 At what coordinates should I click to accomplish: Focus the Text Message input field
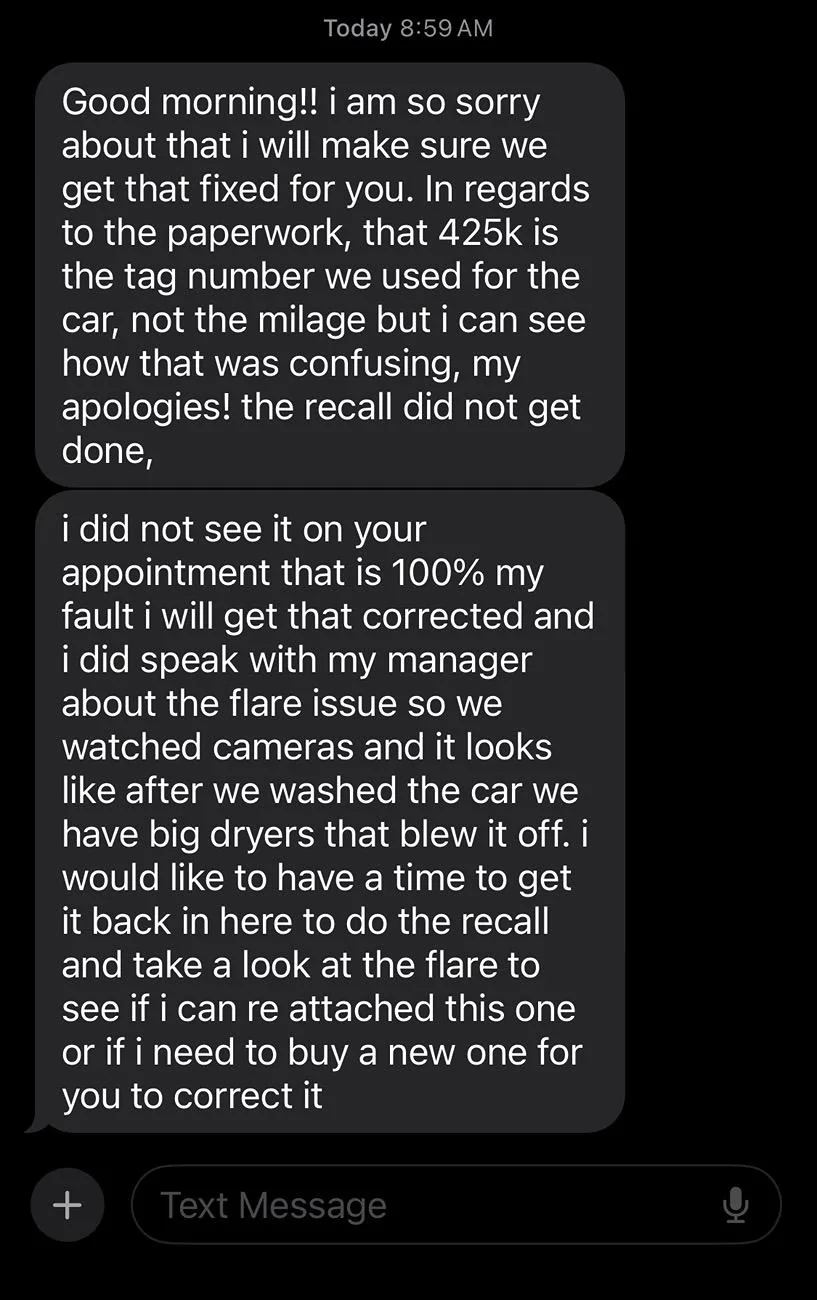(x=456, y=1205)
